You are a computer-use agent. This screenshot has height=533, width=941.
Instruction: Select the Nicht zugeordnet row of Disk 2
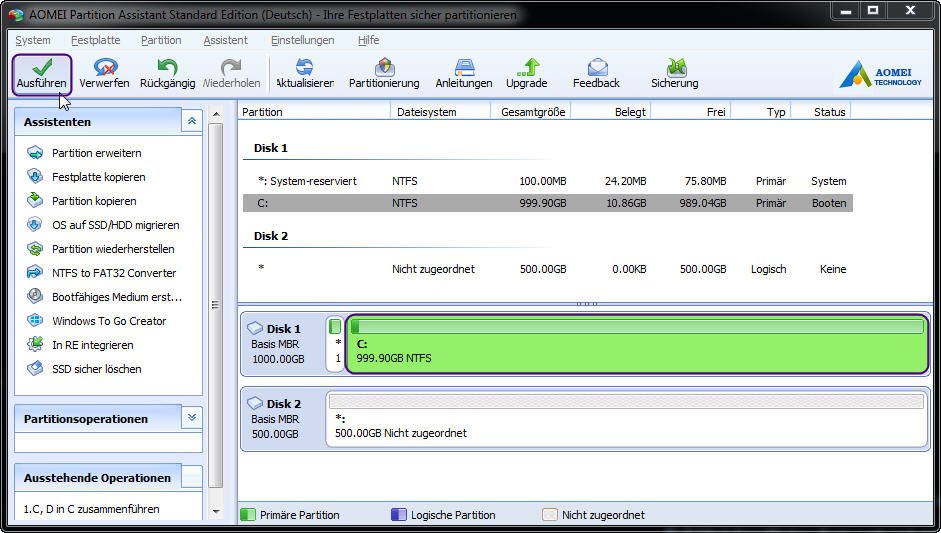(x=548, y=269)
